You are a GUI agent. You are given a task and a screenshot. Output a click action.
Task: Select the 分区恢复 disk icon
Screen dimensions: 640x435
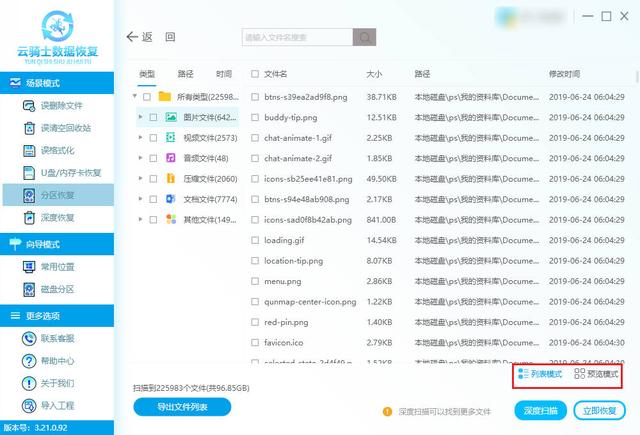click(29, 195)
